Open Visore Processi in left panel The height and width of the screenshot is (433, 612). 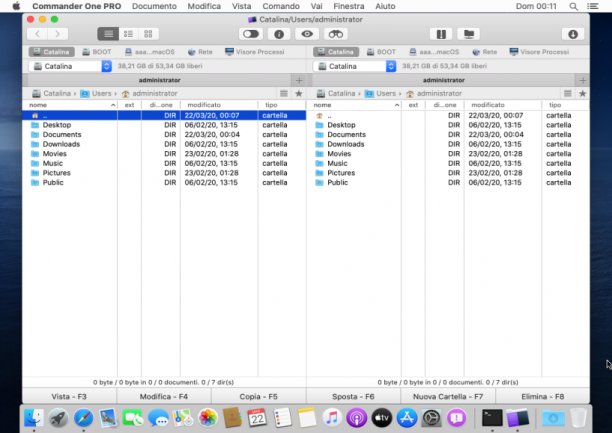(255, 52)
